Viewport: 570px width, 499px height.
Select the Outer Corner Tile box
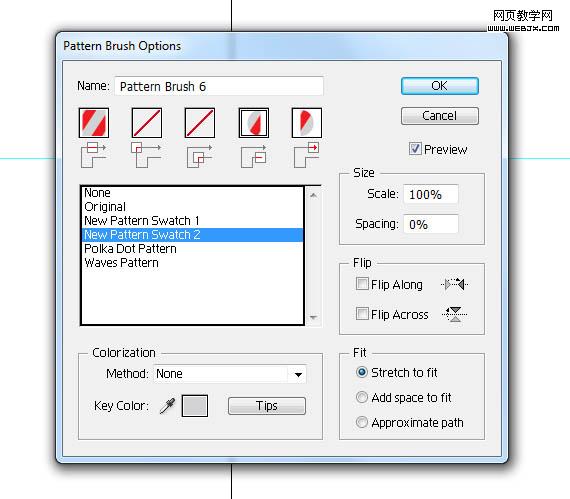coord(147,123)
